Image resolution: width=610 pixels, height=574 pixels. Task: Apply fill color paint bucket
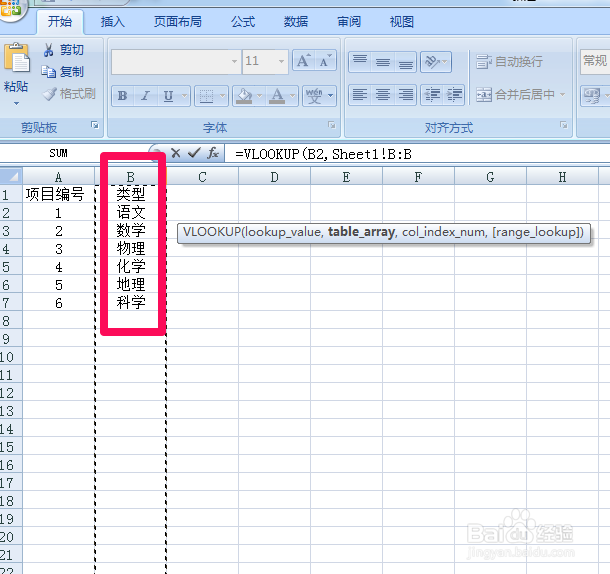[244, 95]
